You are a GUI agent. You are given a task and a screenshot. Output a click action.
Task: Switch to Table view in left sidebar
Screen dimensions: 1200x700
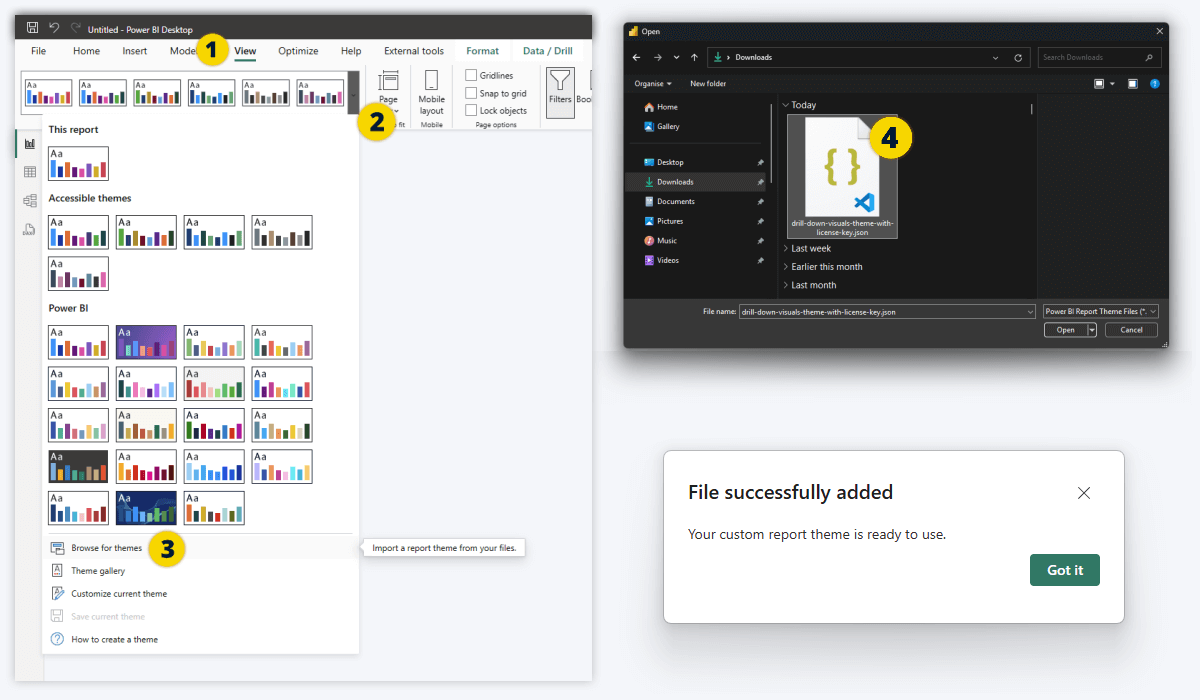click(x=30, y=172)
